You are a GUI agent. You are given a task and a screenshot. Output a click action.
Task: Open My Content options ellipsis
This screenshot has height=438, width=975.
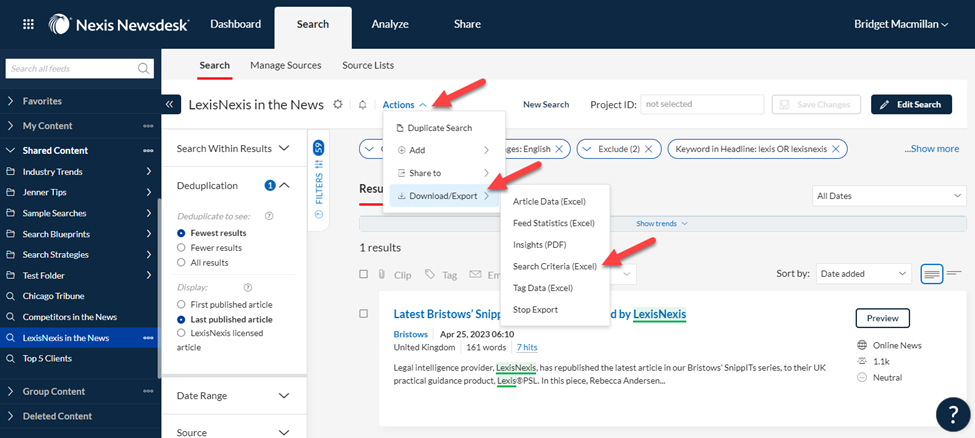click(148, 126)
